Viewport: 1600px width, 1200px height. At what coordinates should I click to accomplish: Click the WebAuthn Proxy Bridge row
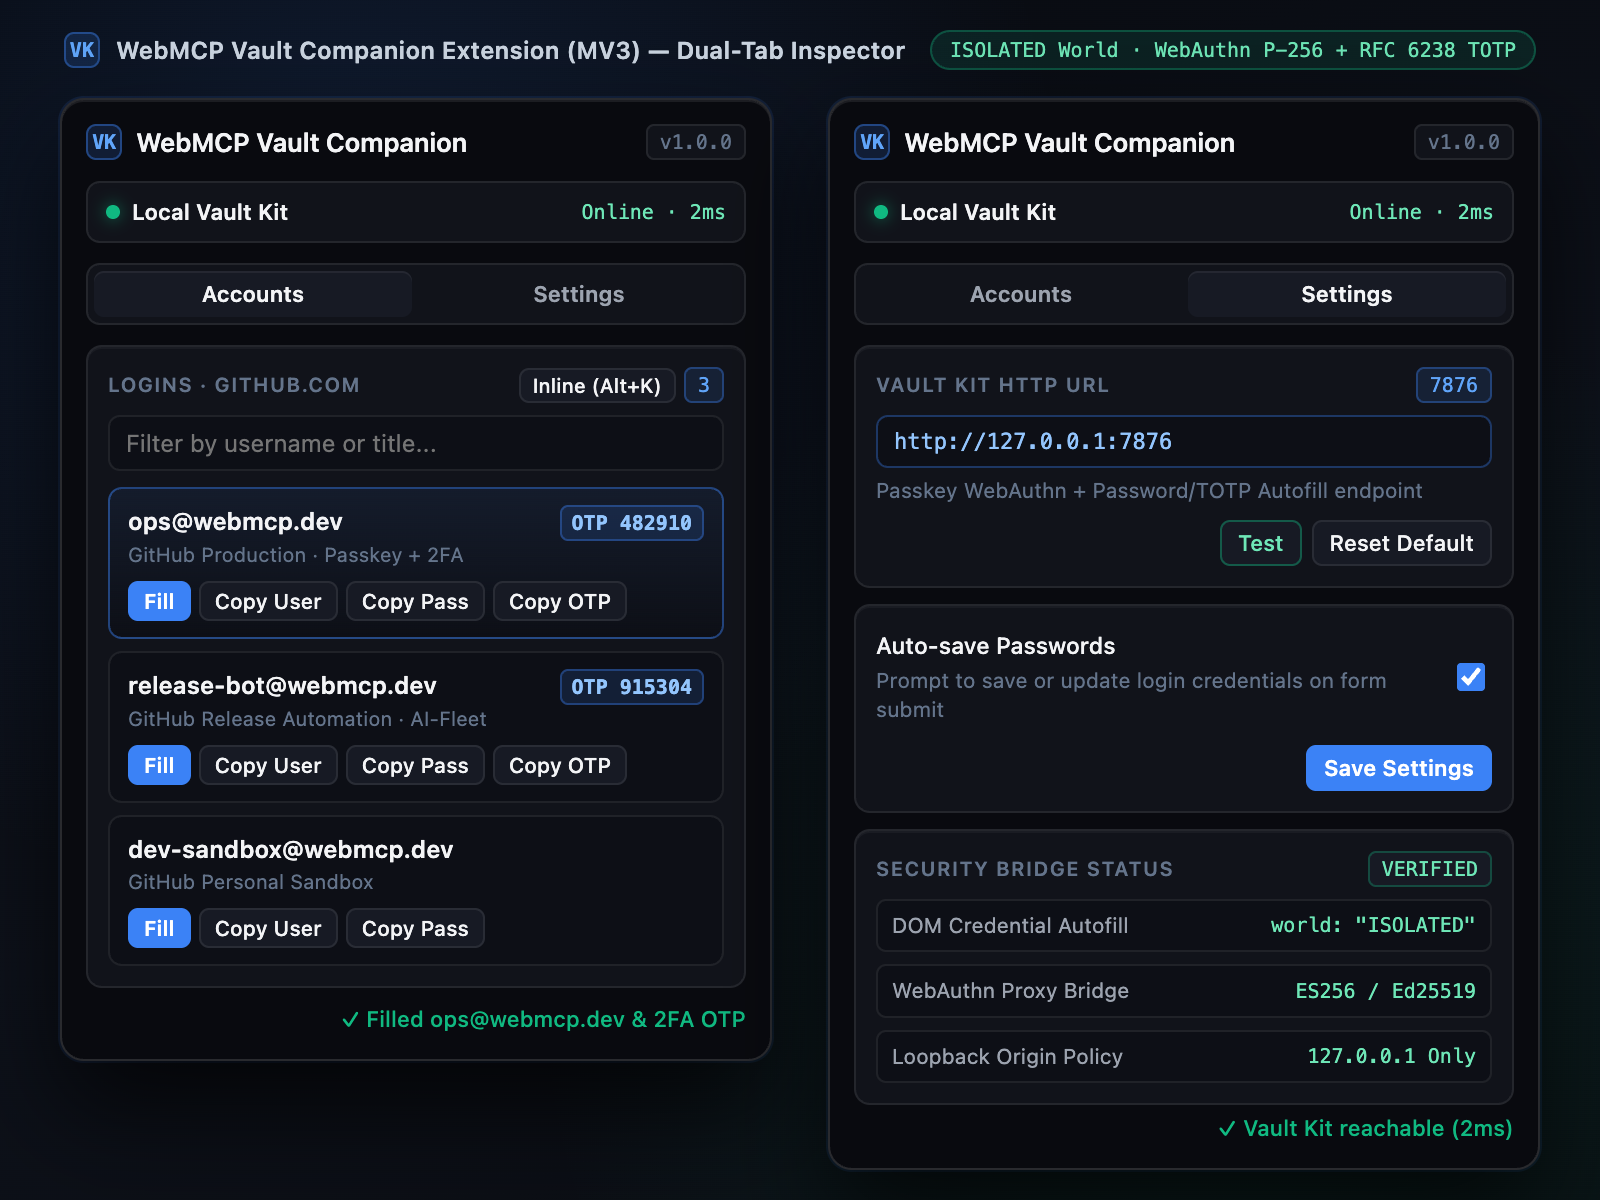tap(1184, 991)
